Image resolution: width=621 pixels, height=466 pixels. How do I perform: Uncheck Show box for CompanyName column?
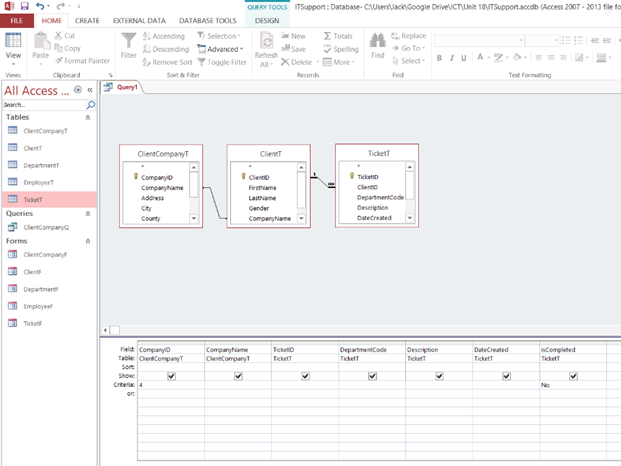click(238, 376)
